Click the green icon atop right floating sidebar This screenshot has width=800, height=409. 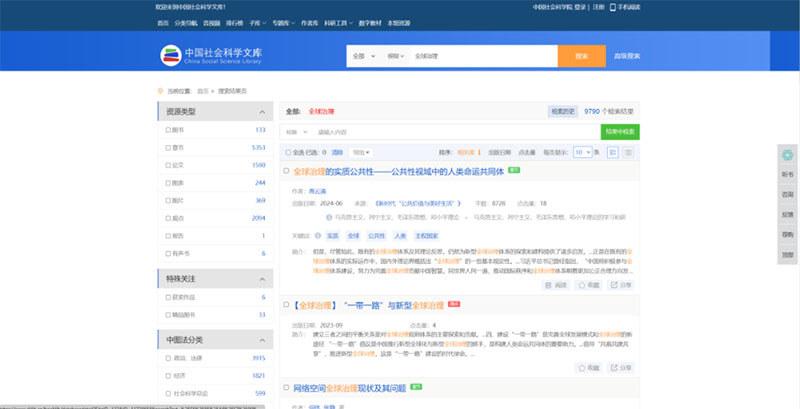(x=787, y=155)
